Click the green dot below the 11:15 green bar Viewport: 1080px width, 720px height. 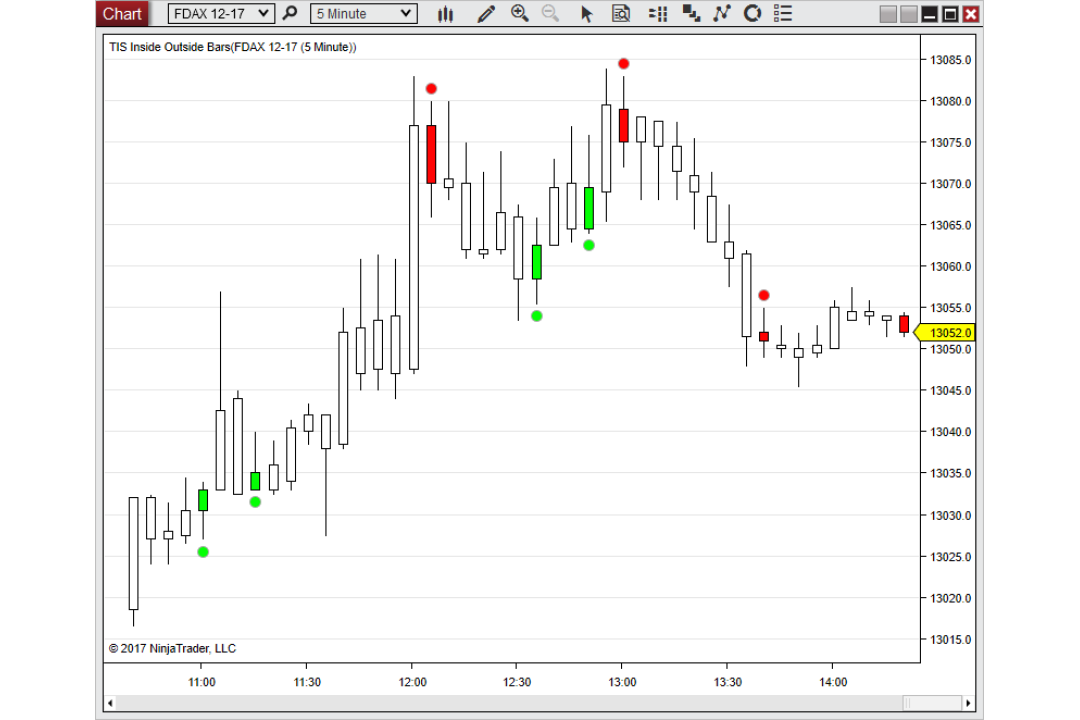point(255,502)
